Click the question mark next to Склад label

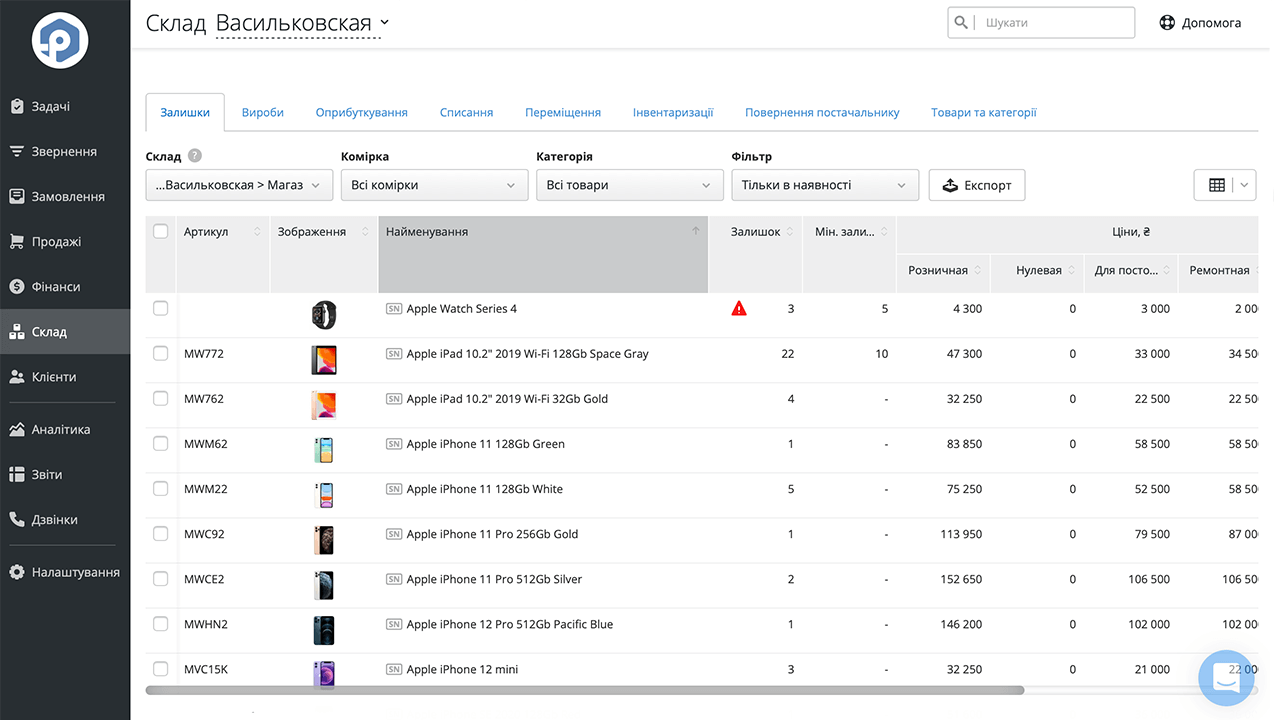click(x=195, y=156)
